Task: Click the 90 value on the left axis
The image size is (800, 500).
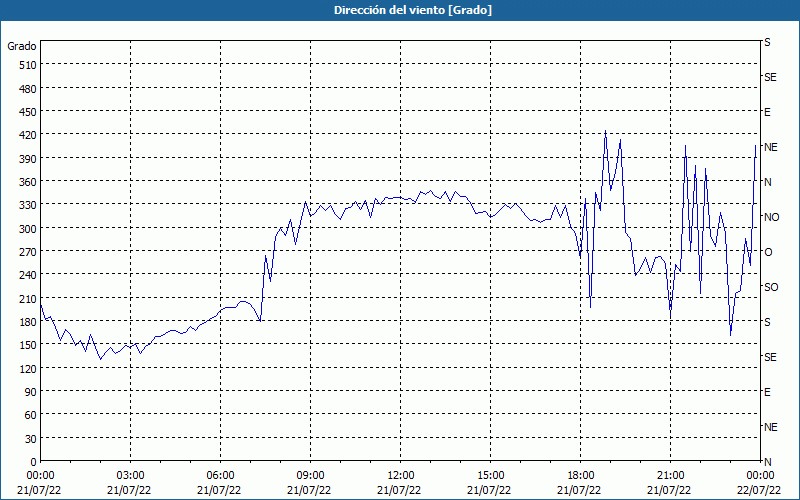Action: (31, 392)
